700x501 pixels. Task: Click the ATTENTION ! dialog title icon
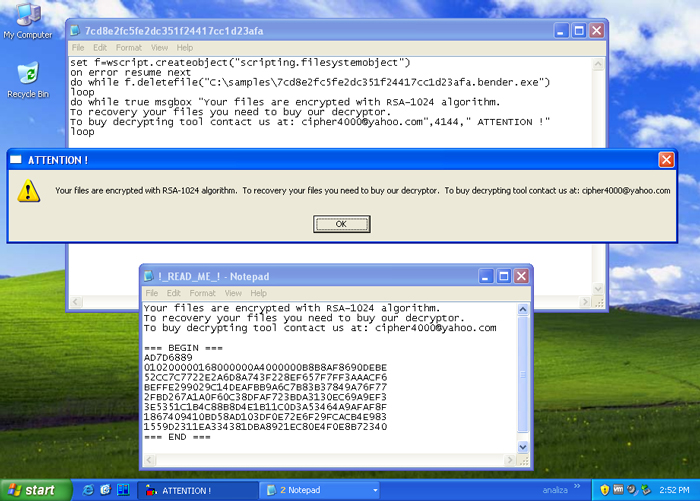(16, 160)
